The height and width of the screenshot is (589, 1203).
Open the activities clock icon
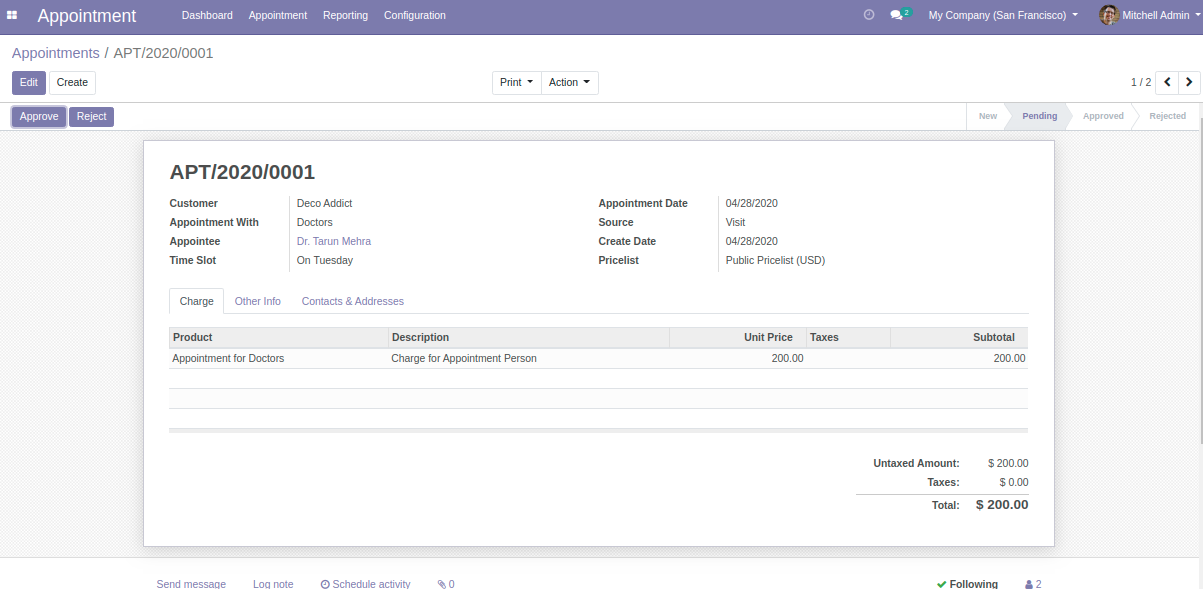point(868,15)
